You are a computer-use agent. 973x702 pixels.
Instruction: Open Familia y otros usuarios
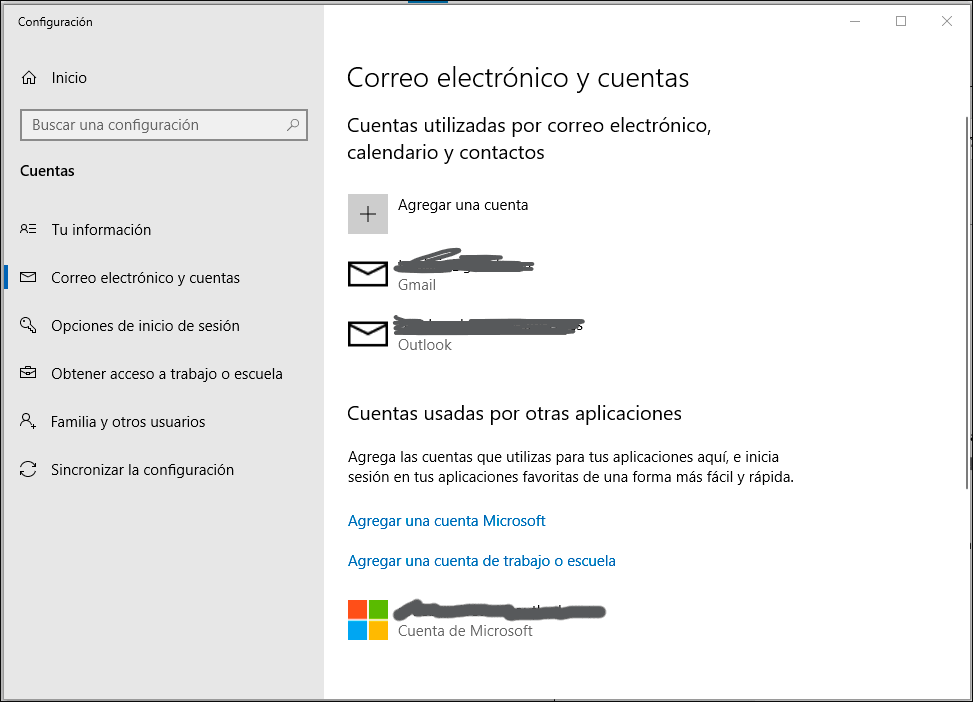click(x=128, y=422)
